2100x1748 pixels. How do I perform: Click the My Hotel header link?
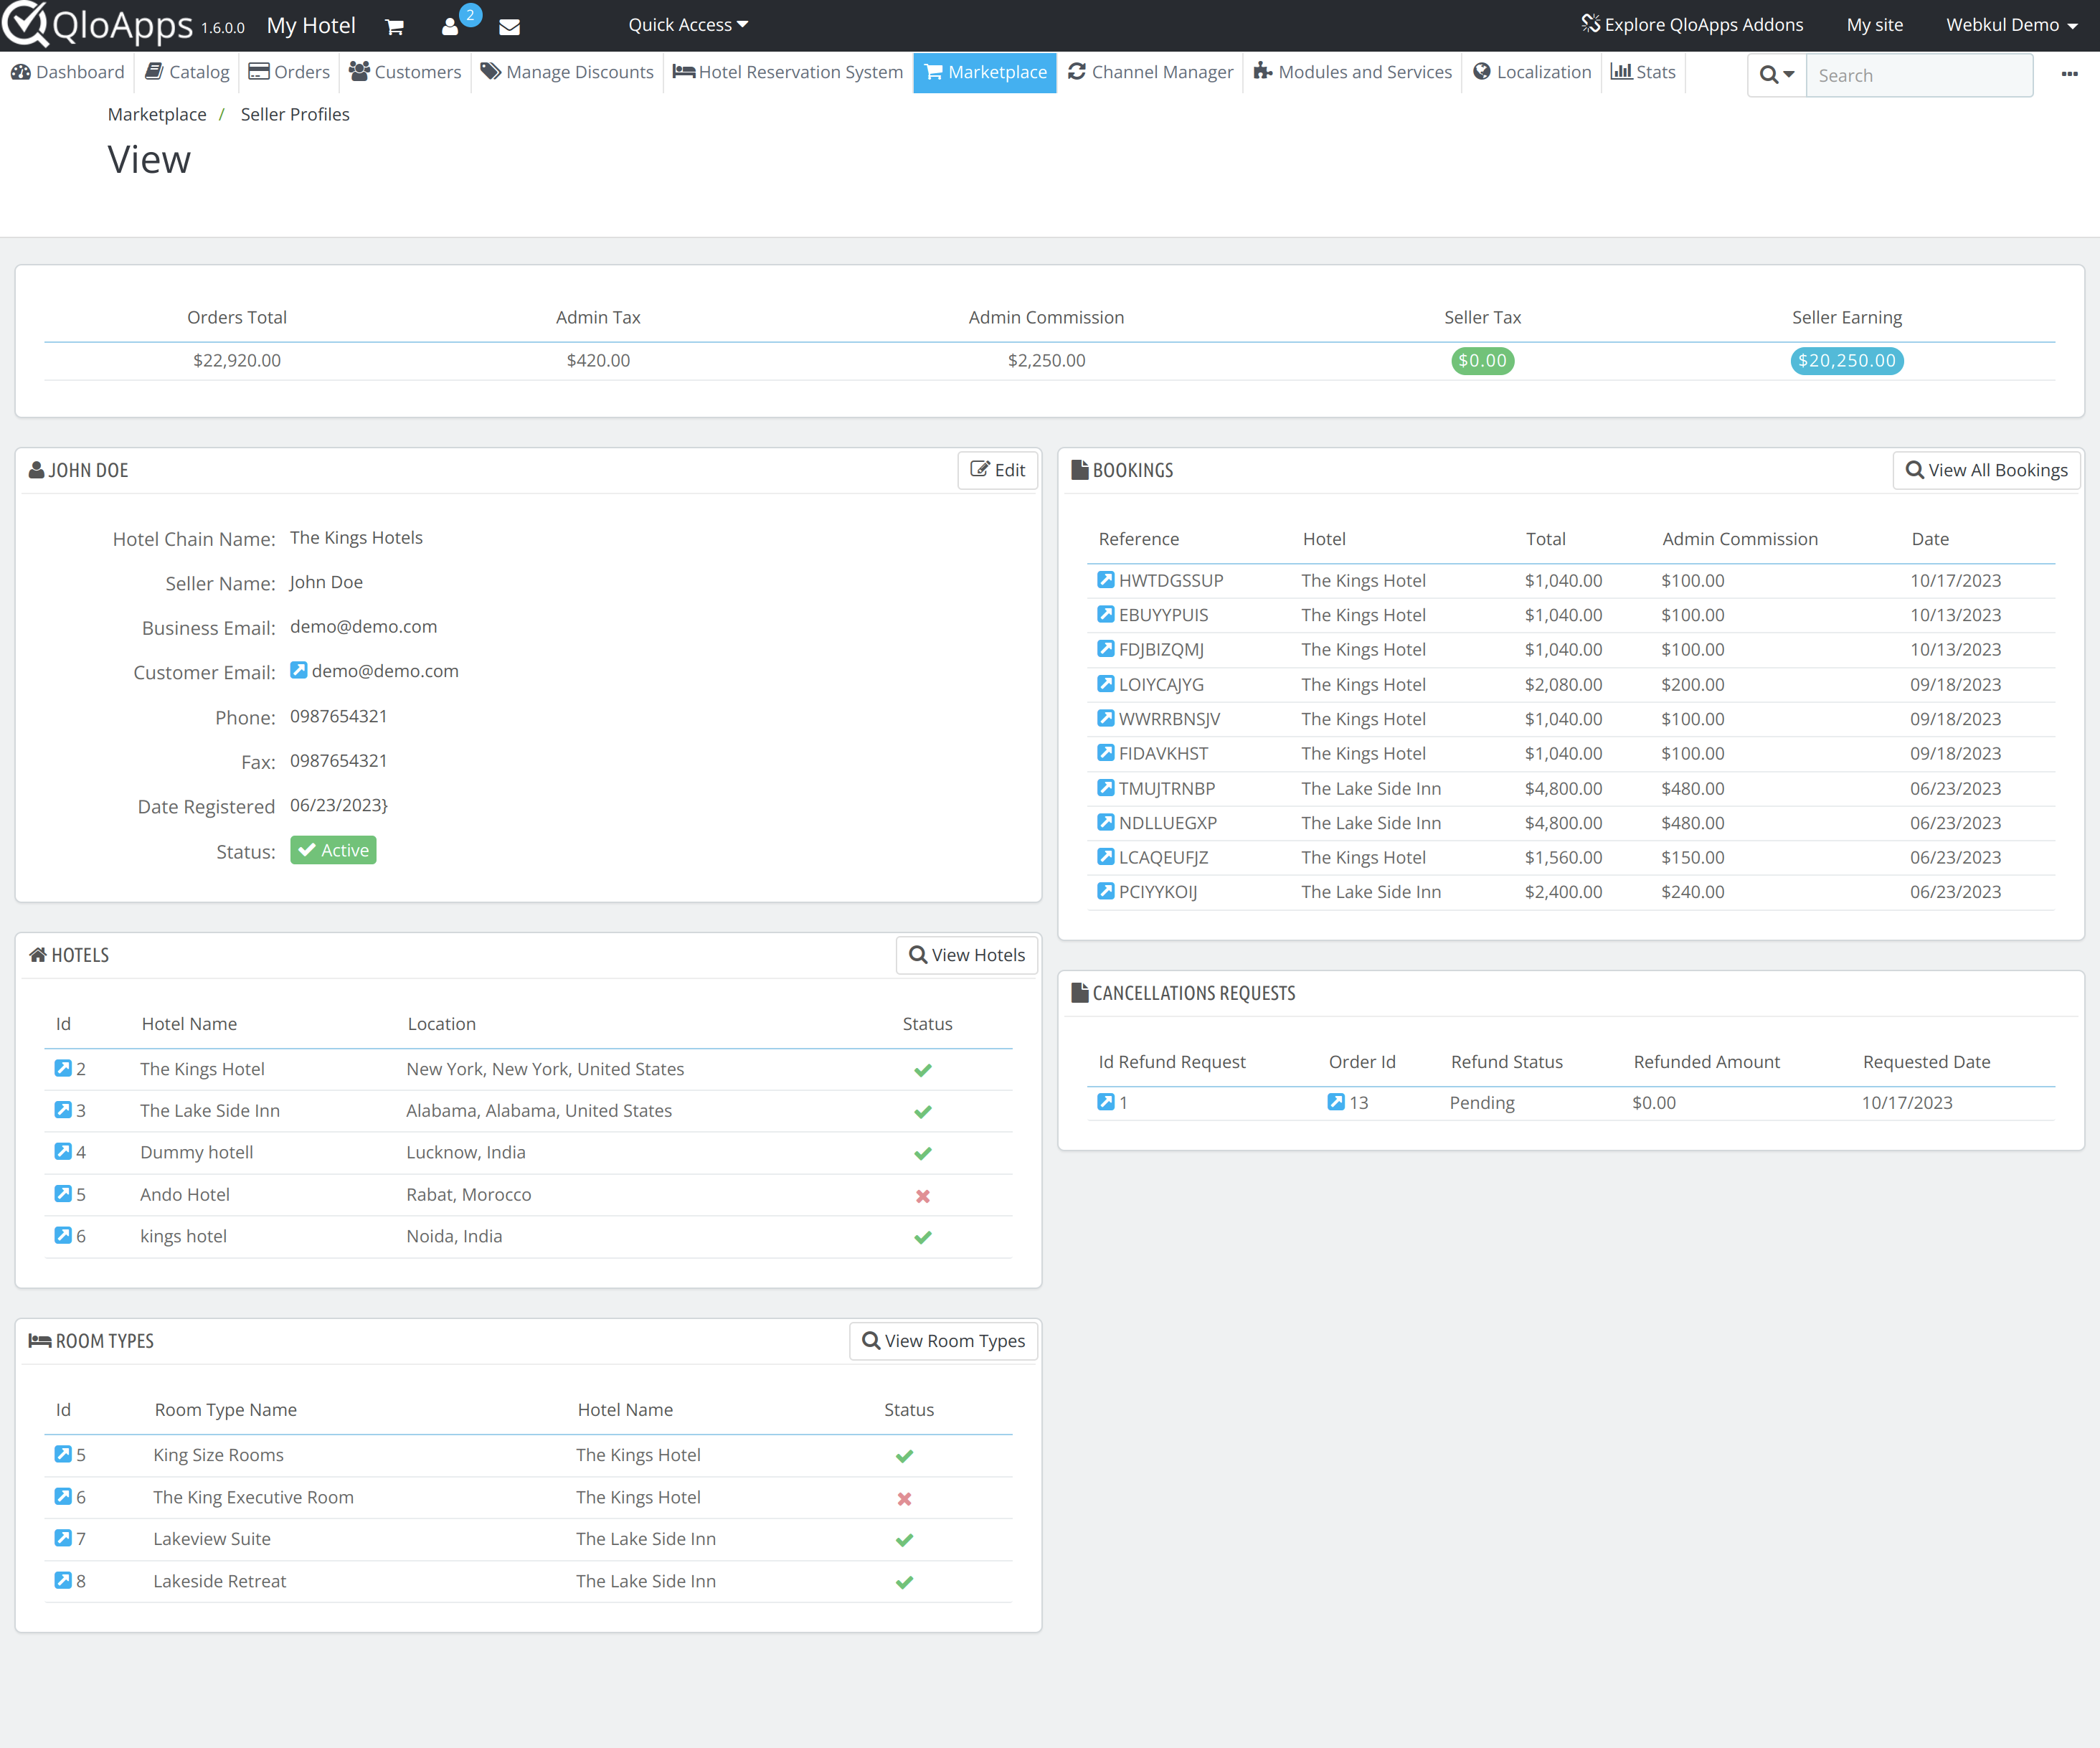coord(311,25)
